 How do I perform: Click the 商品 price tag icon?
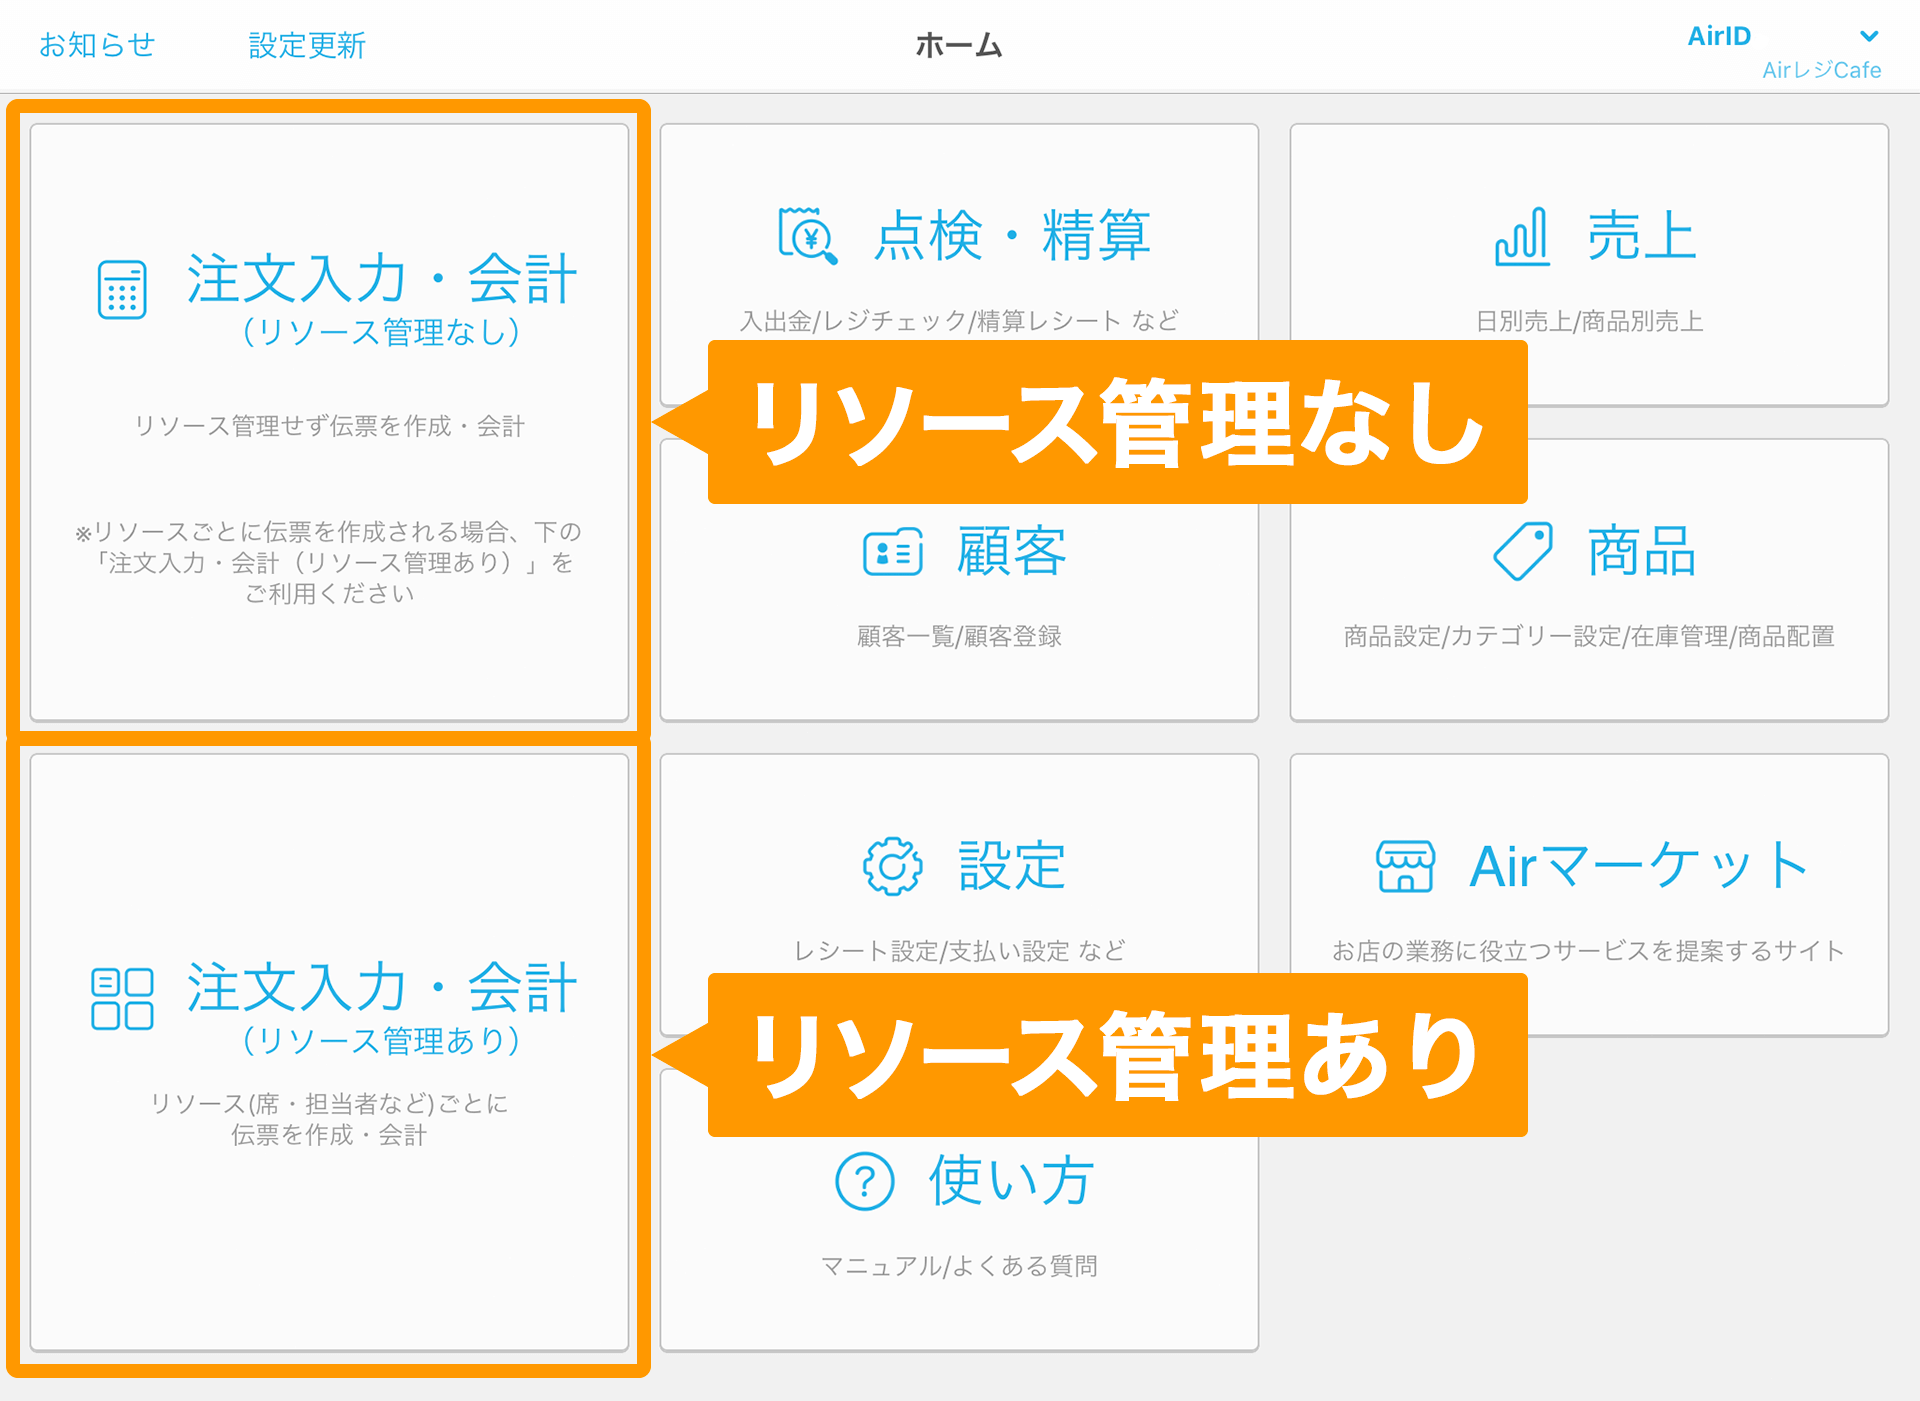[x=1522, y=551]
